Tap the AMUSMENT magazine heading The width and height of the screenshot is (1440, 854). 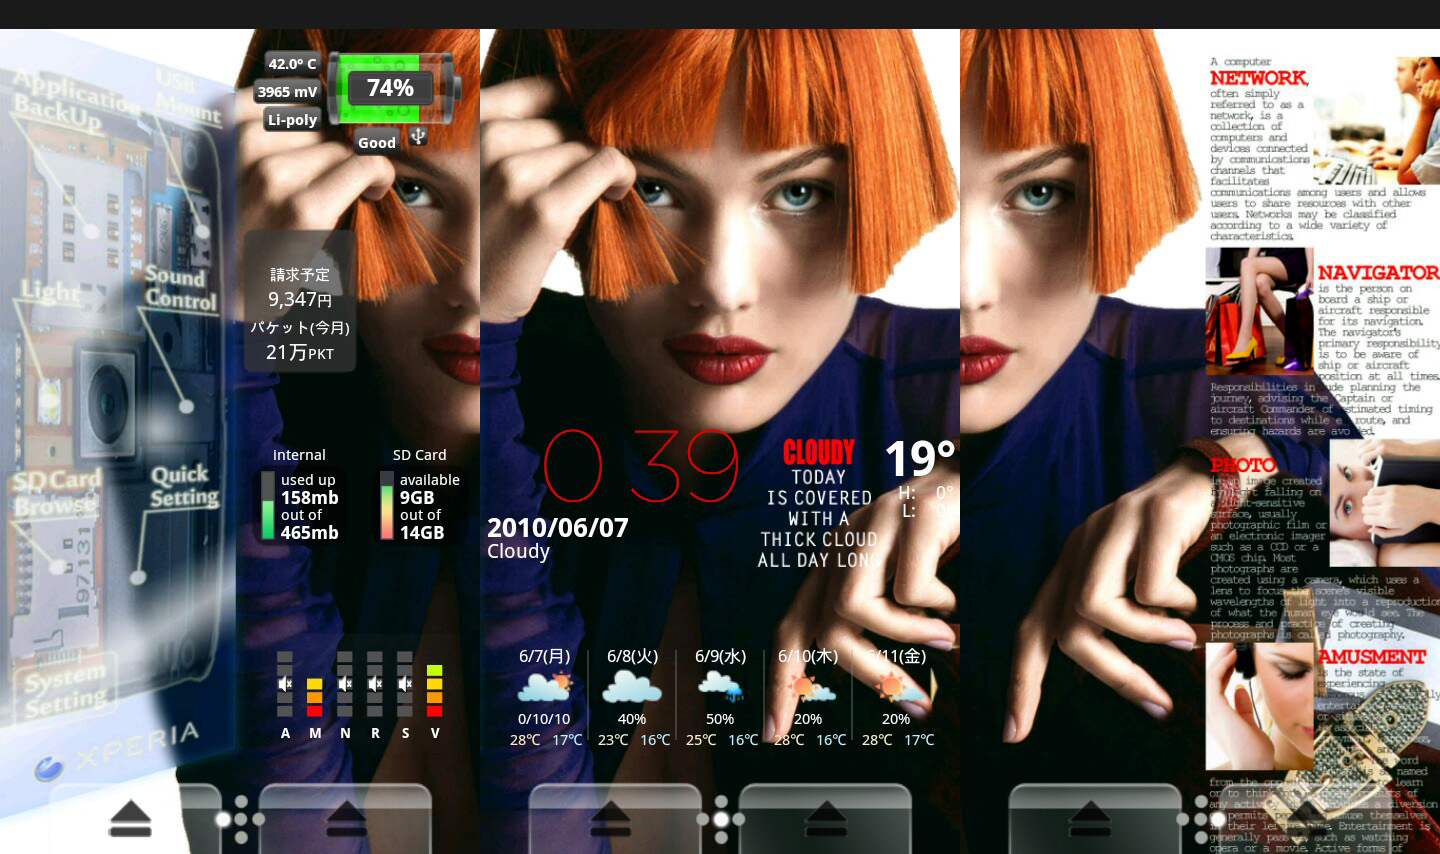click(1372, 657)
